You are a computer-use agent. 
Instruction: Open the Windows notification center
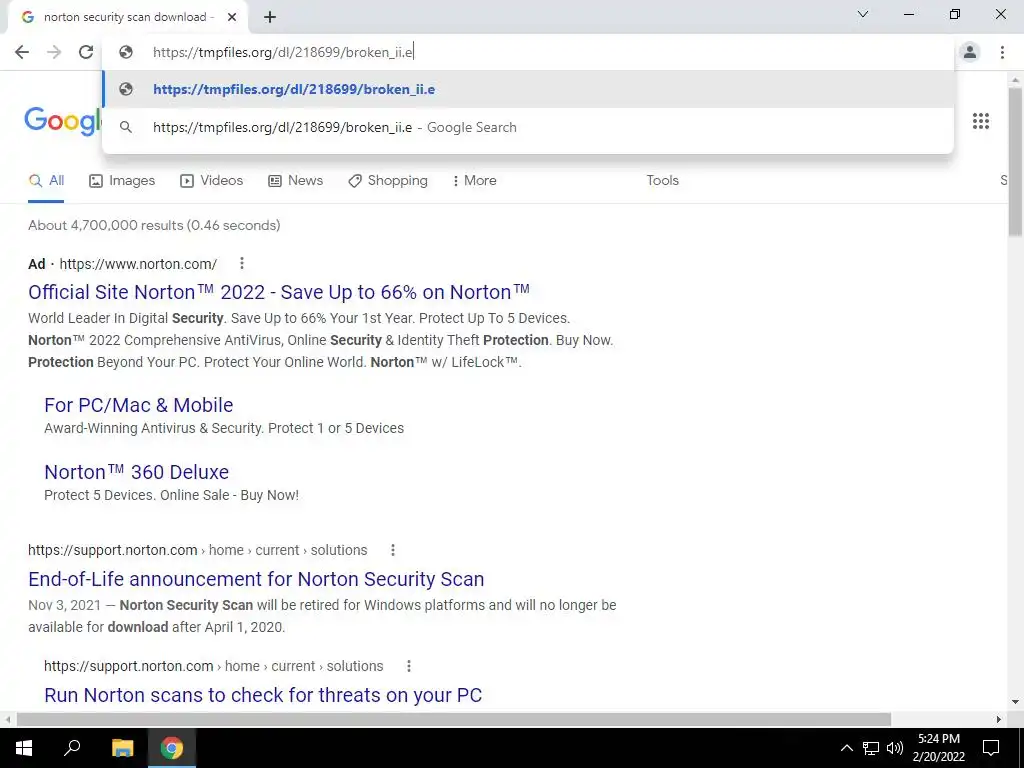(x=991, y=748)
